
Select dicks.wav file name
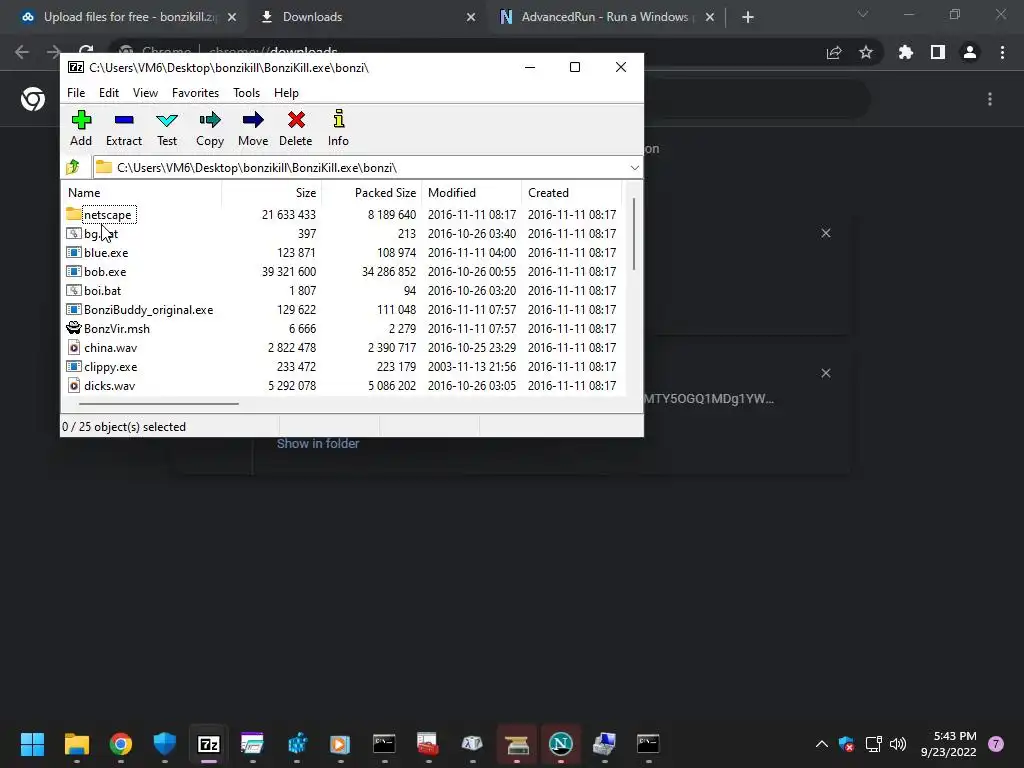[110, 385]
